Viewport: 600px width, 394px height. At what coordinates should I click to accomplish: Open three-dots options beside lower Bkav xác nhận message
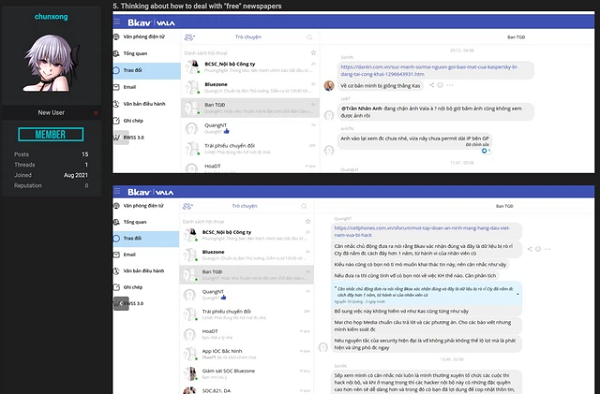tap(548, 249)
